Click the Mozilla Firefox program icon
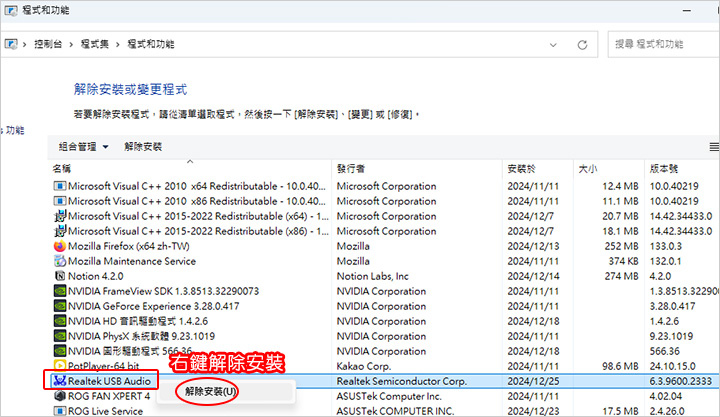 [x=60, y=246]
